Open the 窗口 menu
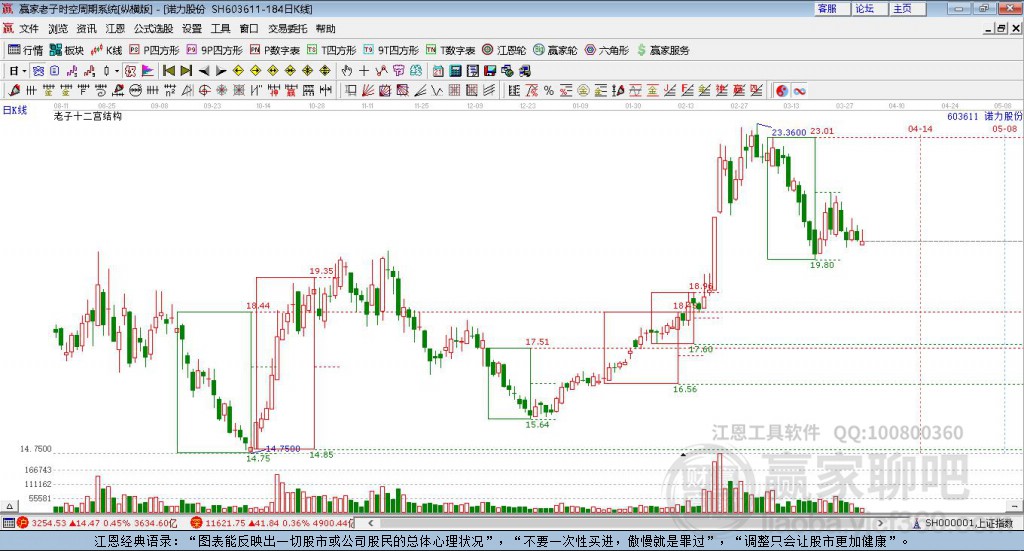 pos(249,29)
